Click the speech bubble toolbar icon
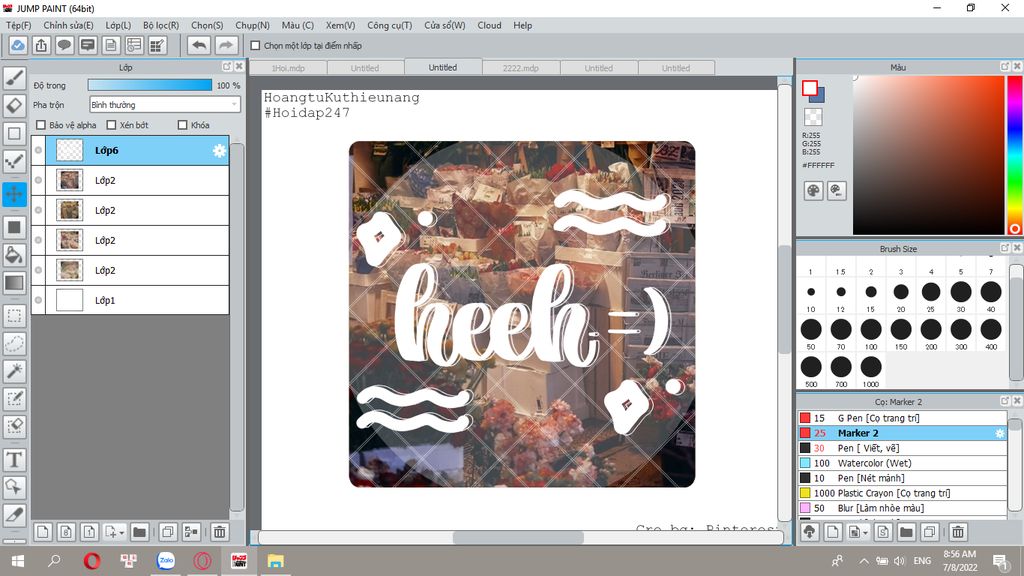Image resolution: width=1024 pixels, height=576 pixels. [x=64, y=45]
